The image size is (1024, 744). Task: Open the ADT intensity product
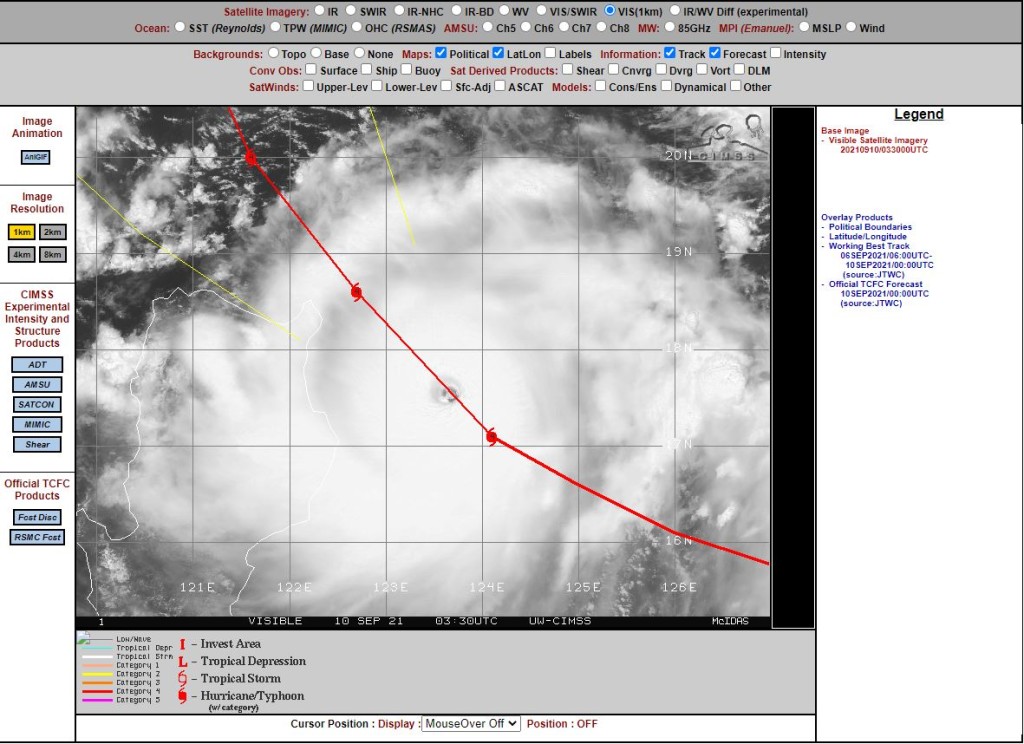[x=37, y=364]
